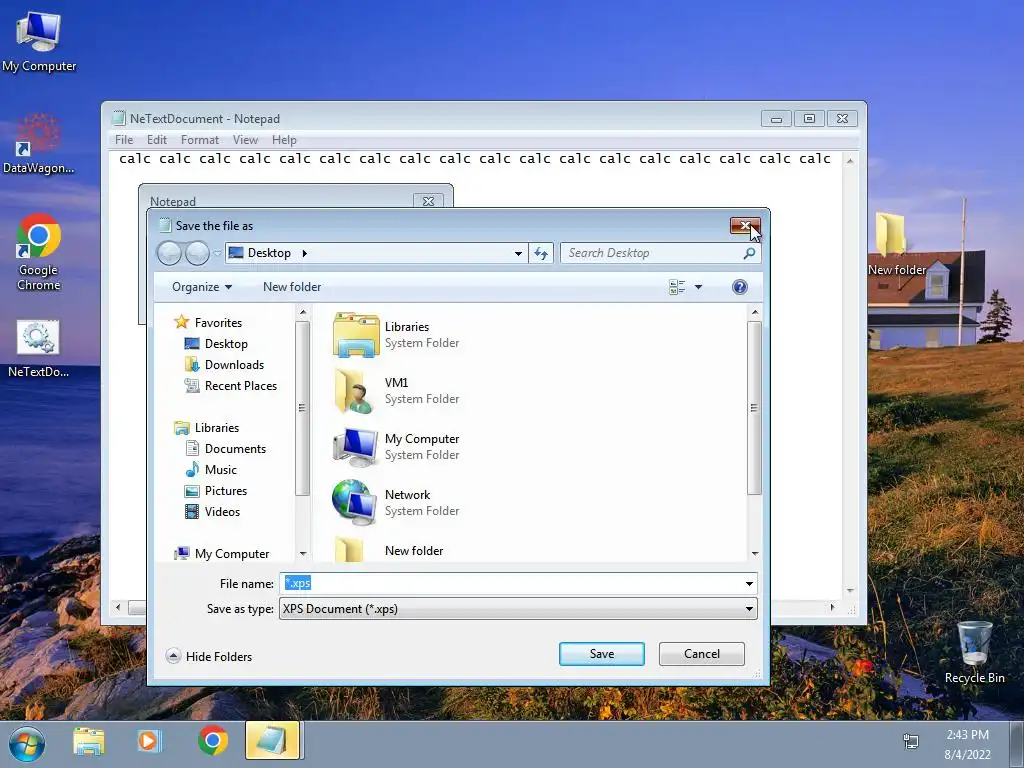Open the File name history dropdown
This screenshot has width=1024, height=768.
pos(749,583)
